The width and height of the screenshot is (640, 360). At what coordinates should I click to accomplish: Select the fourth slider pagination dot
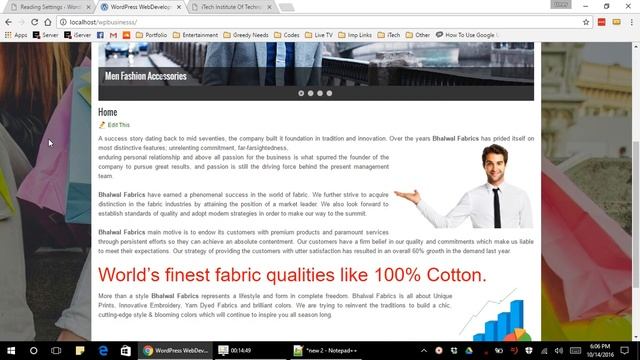click(x=329, y=93)
